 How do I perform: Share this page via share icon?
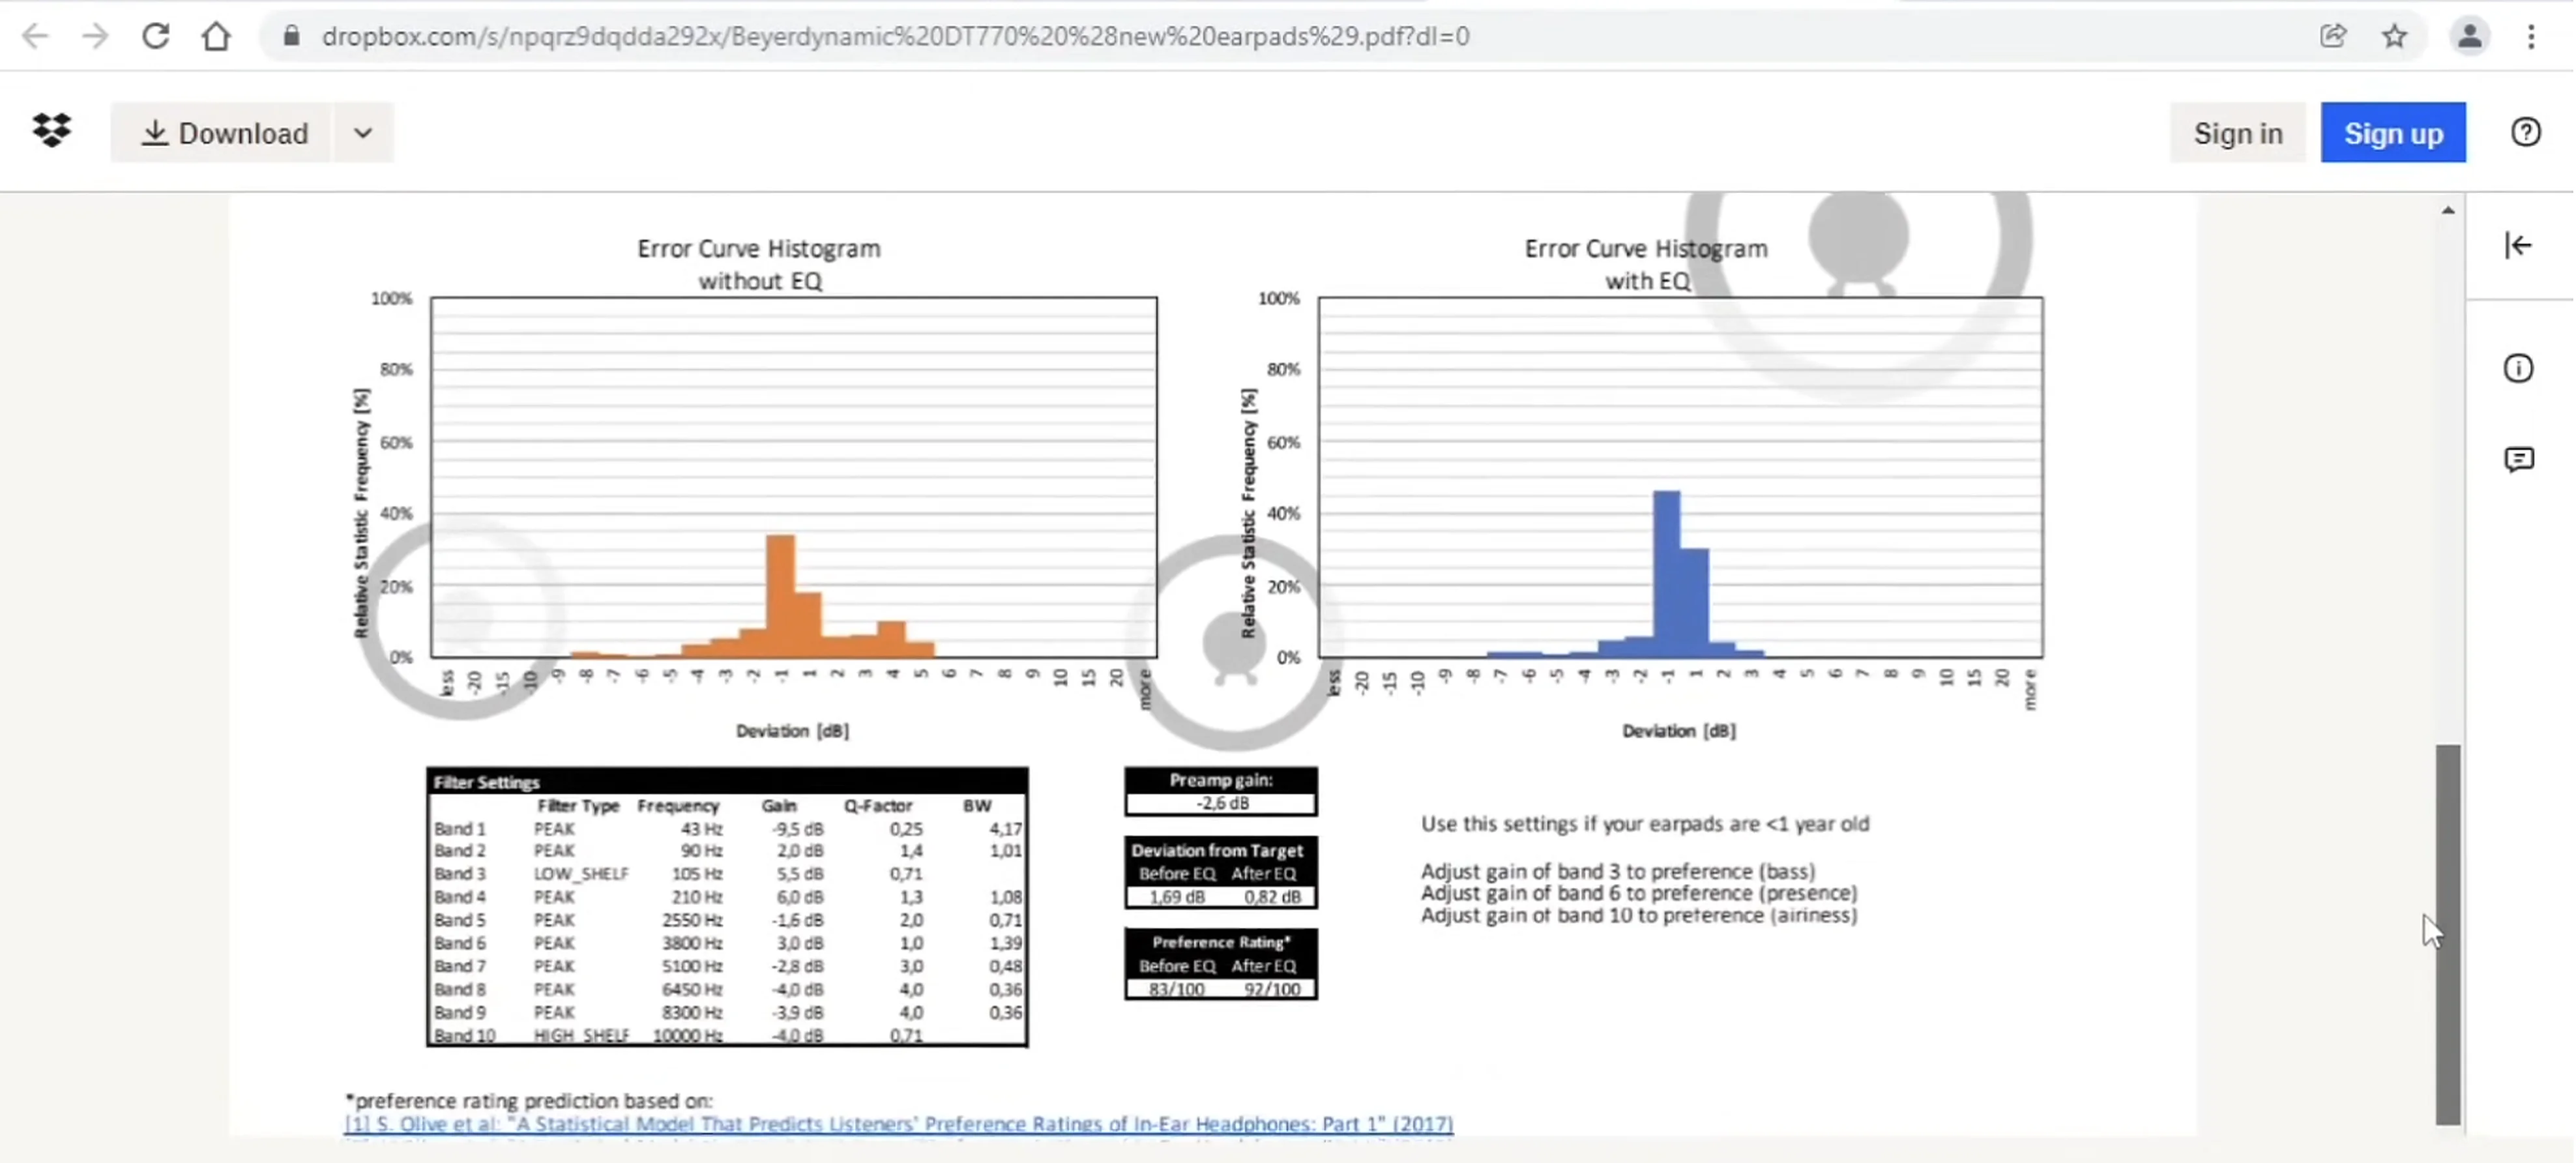tap(2333, 37)
